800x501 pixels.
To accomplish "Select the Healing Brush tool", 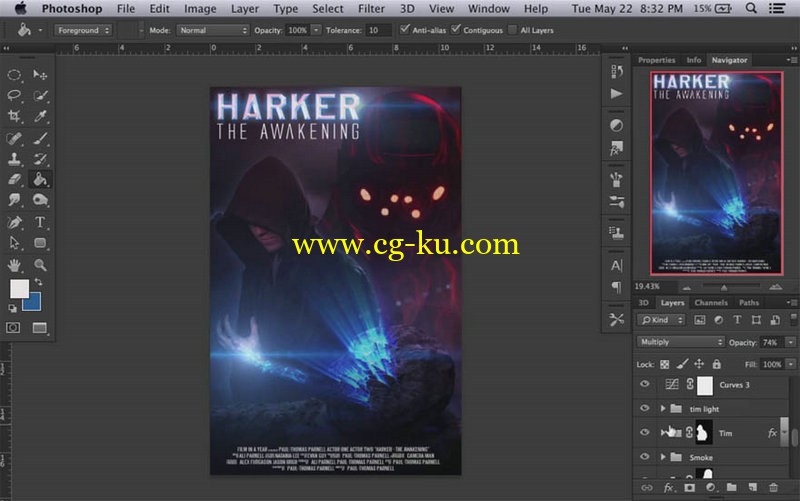I will [14, 138].
